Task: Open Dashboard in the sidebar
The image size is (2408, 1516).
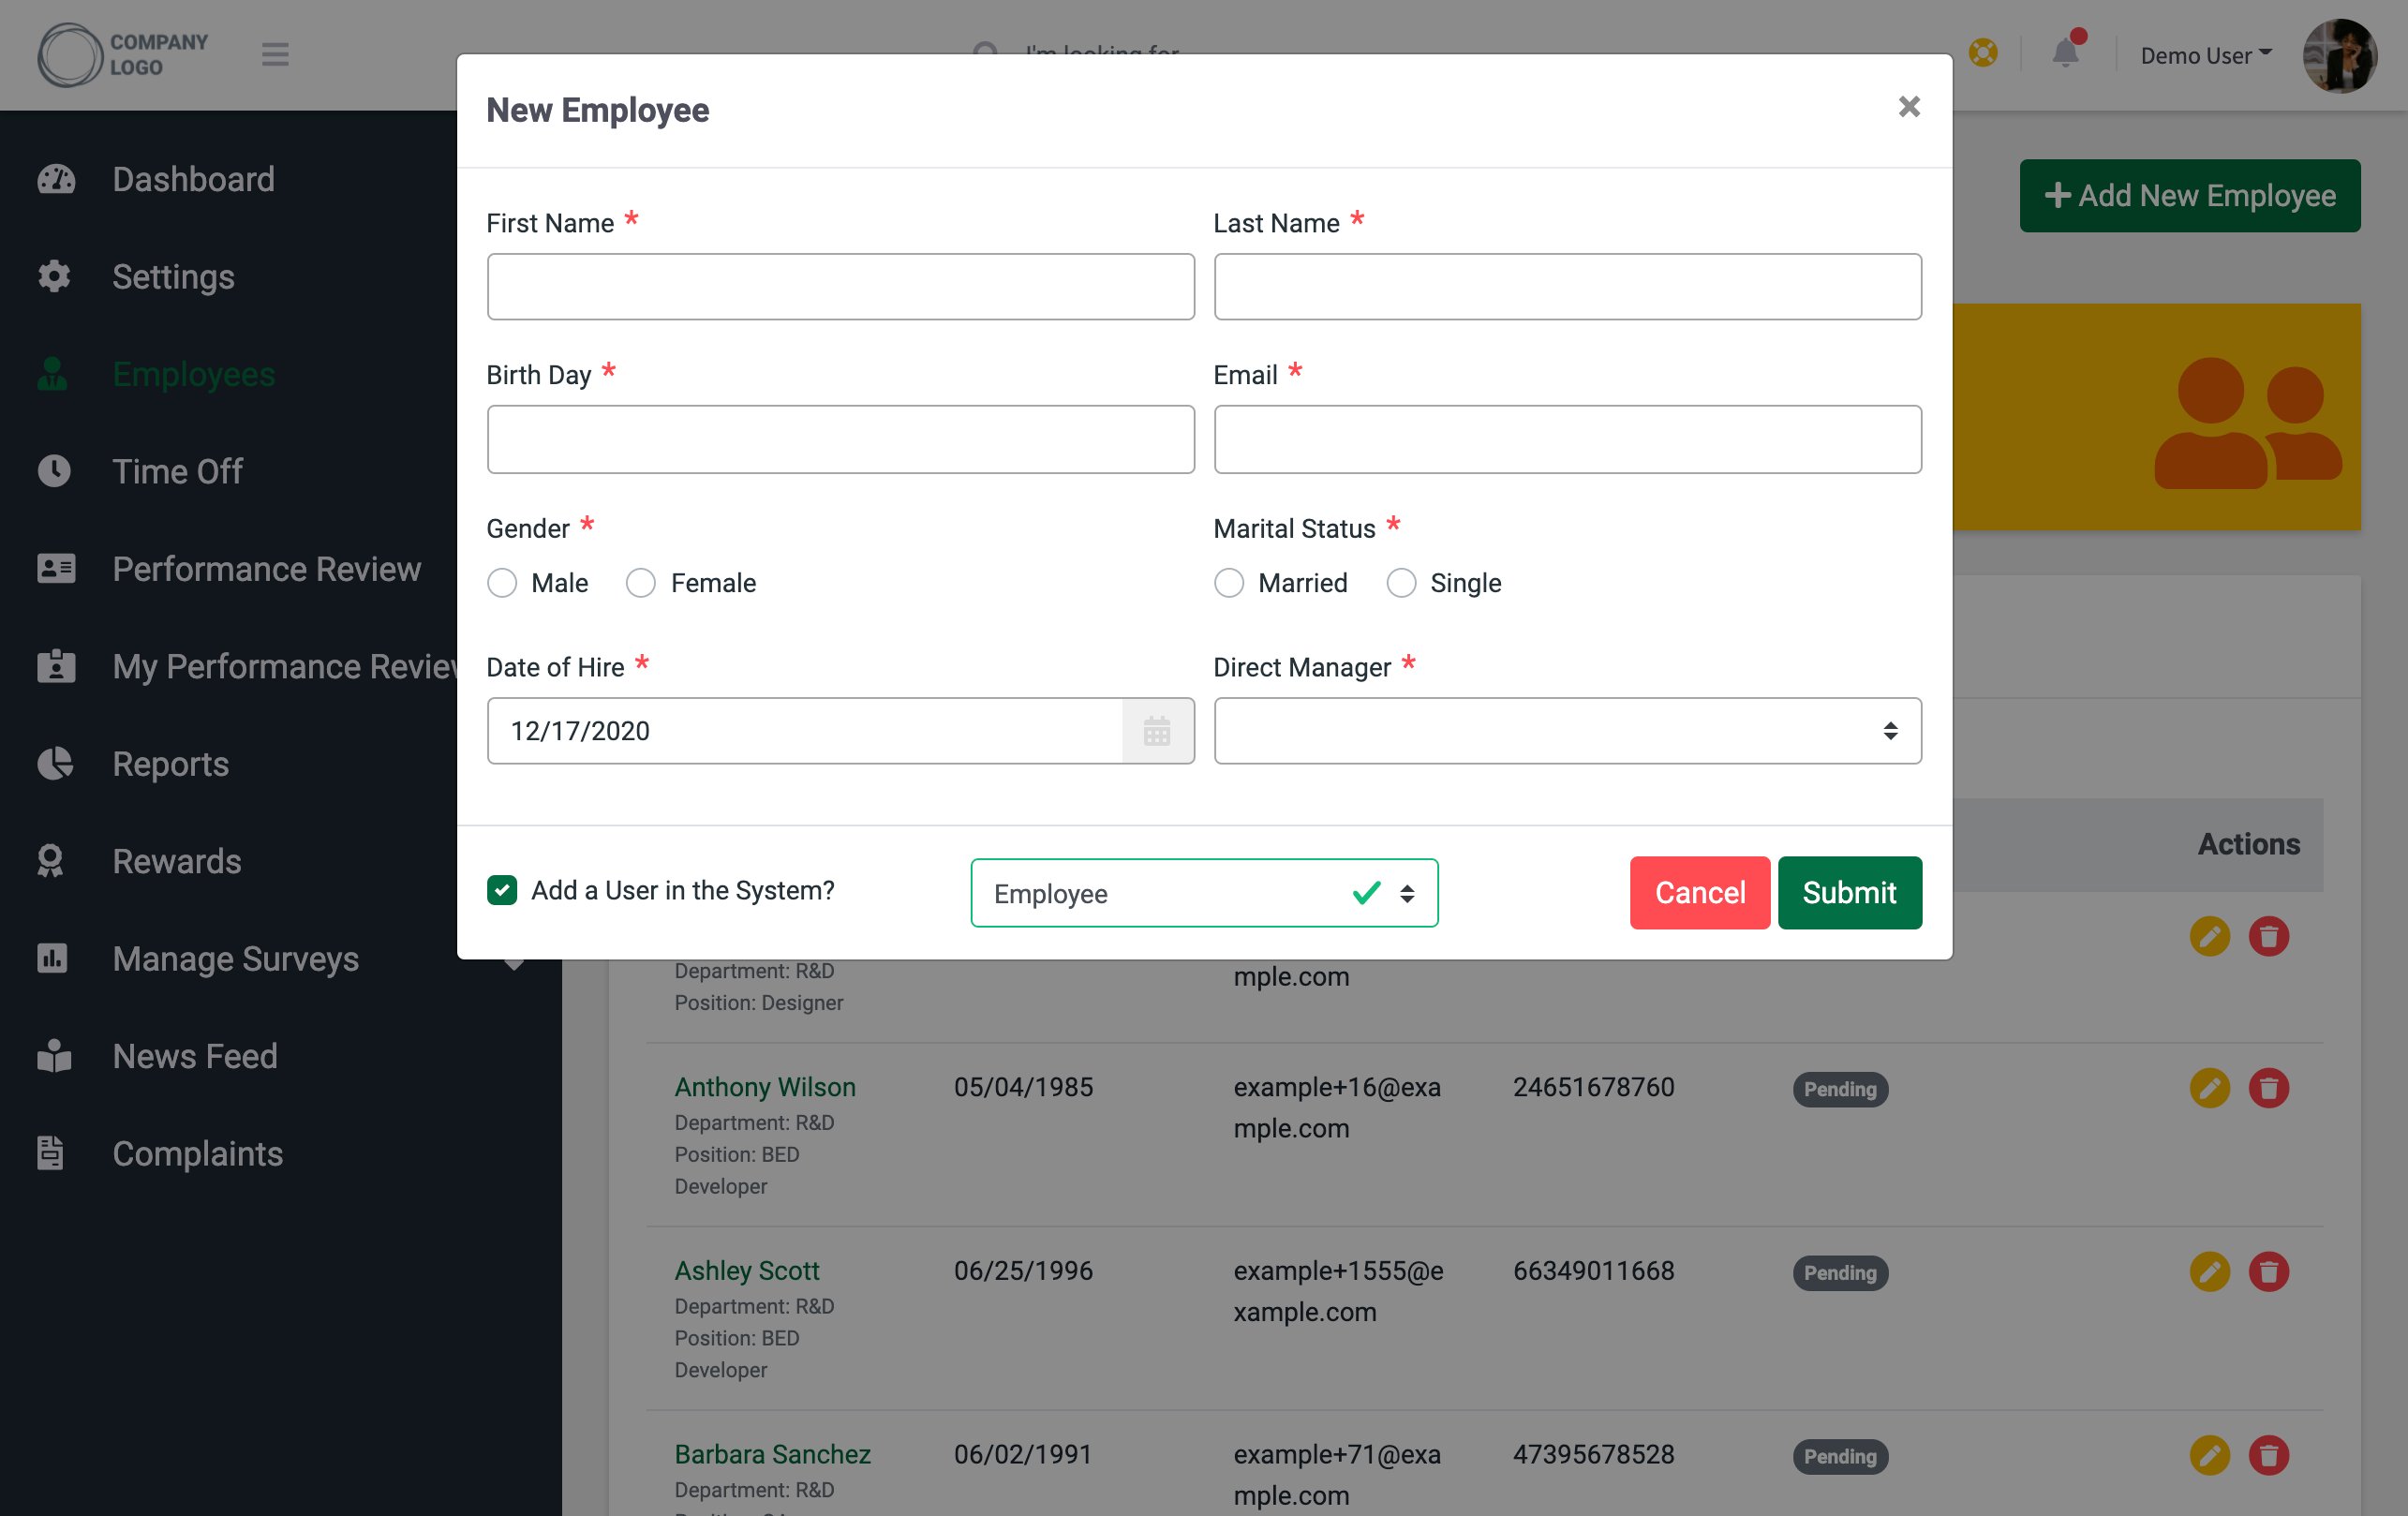Action: point(193,179)
